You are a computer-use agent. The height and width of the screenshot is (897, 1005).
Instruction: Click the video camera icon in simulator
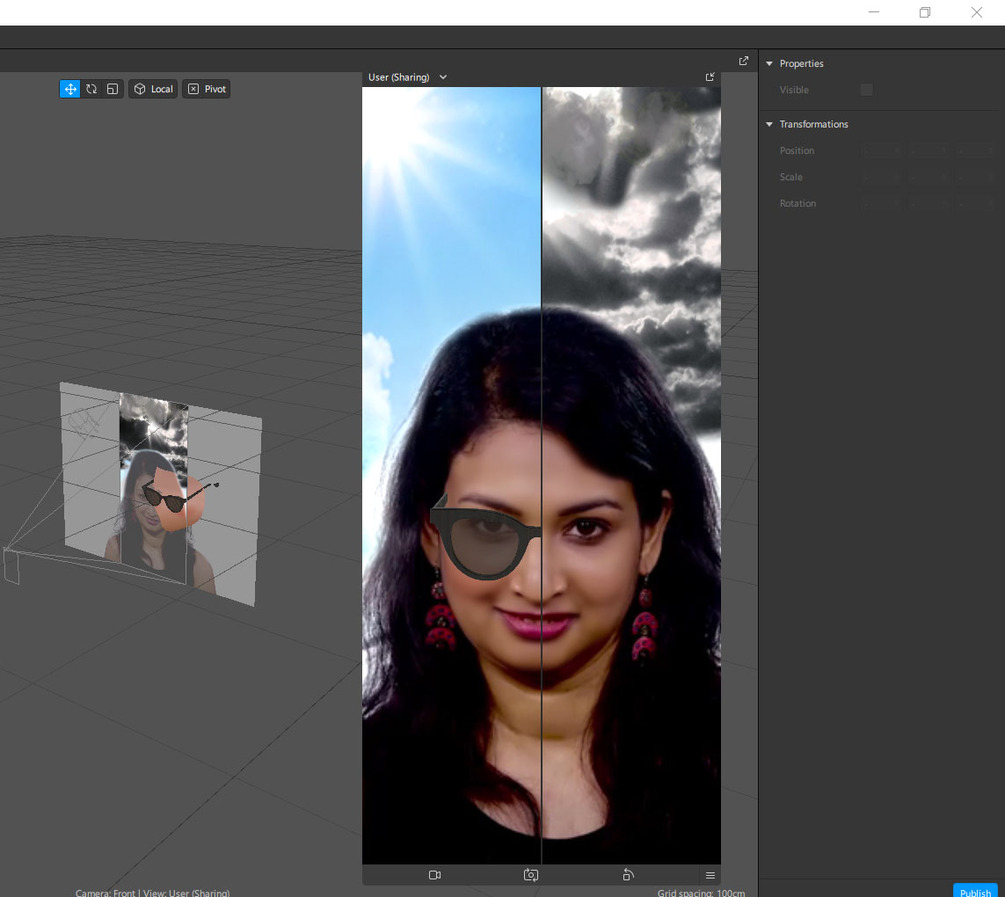pyautogui.click(x=435, y=875)
